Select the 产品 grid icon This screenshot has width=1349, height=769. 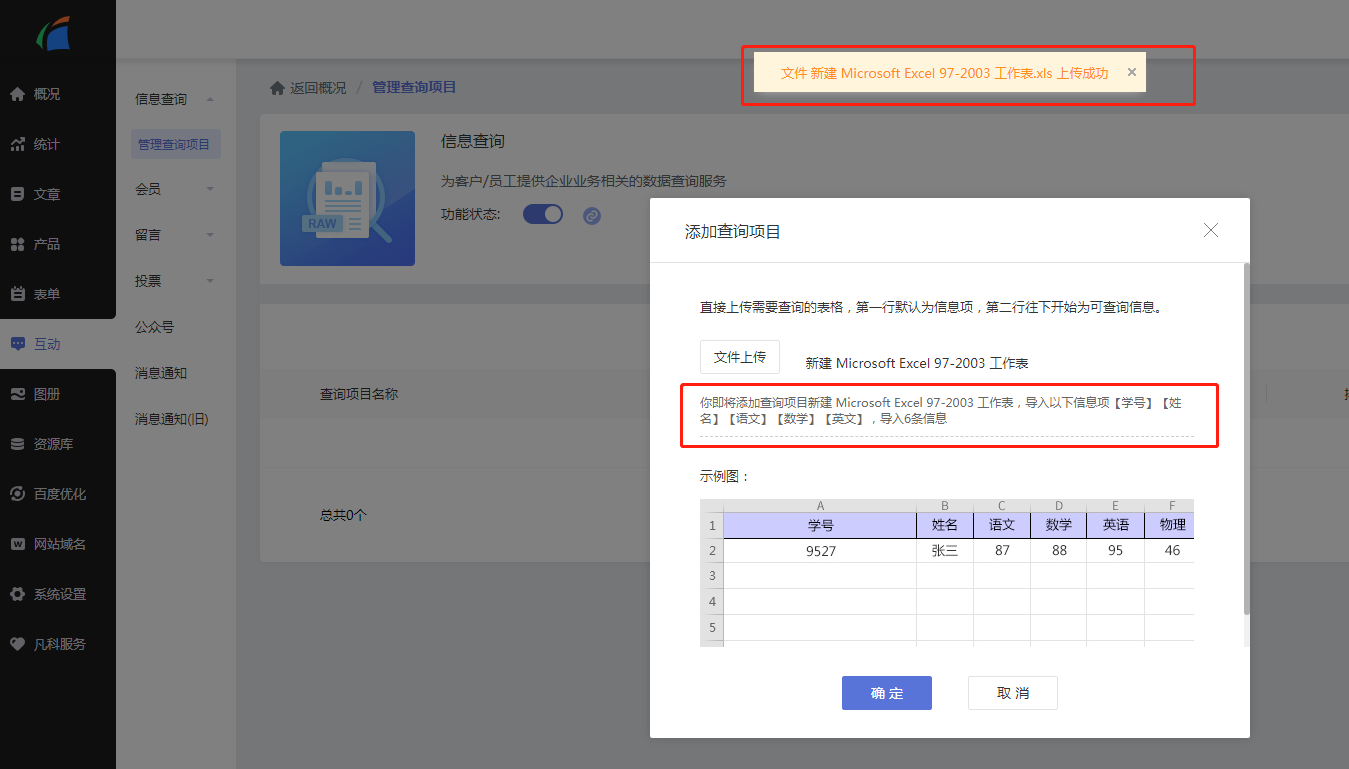coord(17,244)
